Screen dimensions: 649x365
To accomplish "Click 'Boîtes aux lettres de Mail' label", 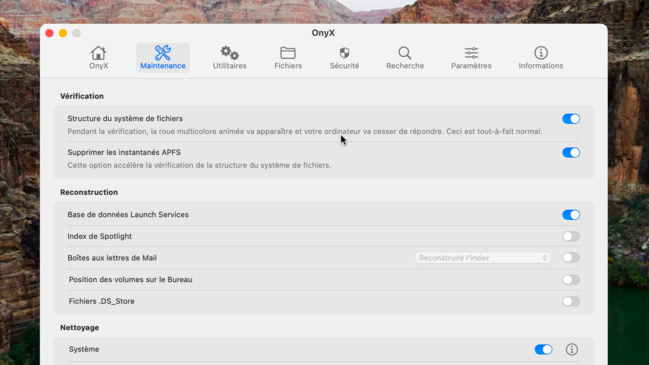I will coord(112,258).
